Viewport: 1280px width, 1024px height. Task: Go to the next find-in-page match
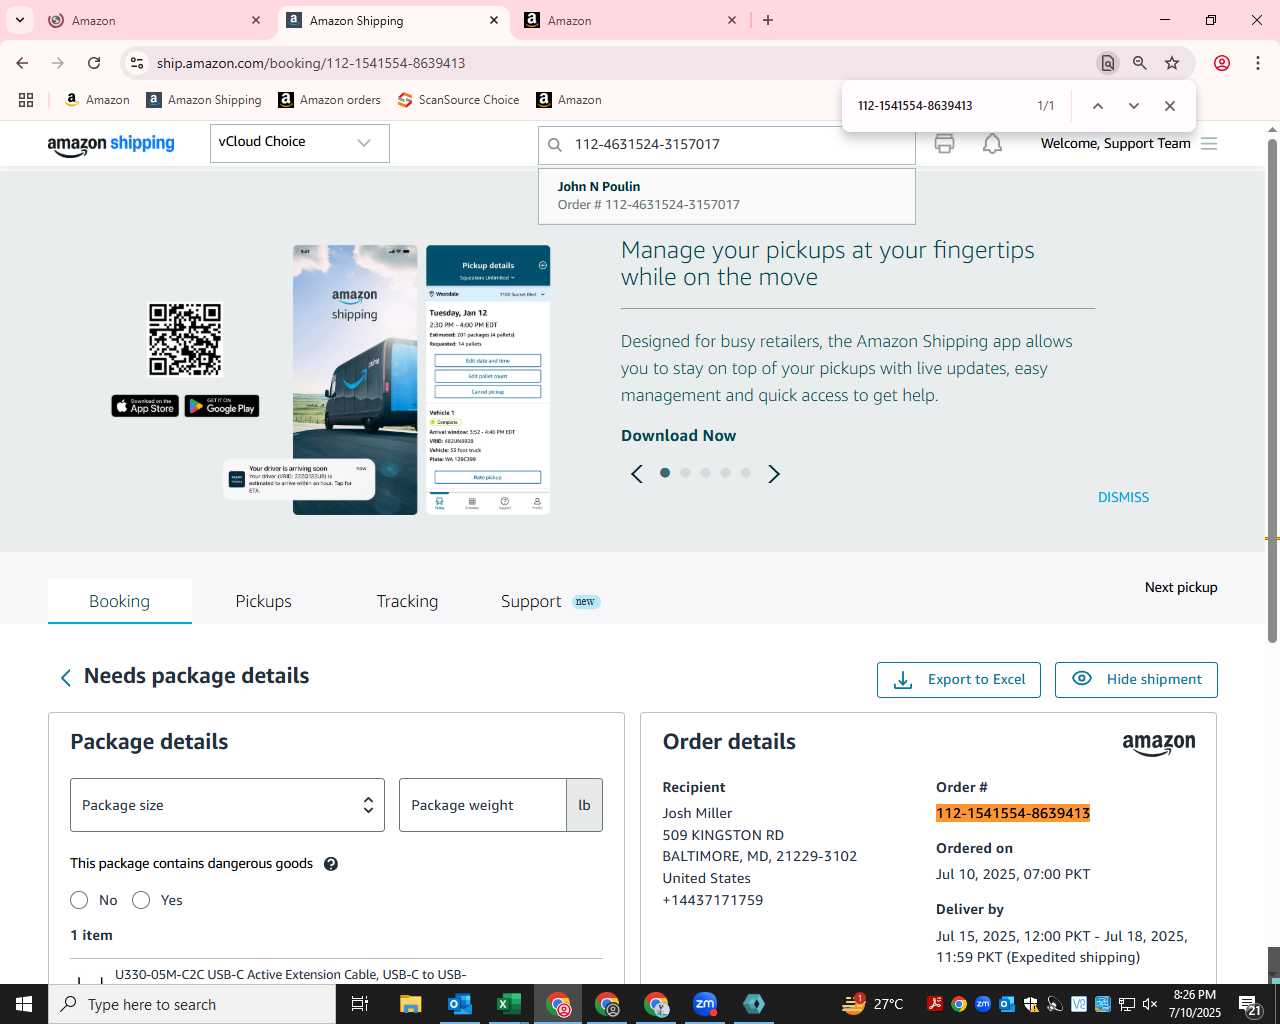pyautogui.click(x=1133, y=106)
